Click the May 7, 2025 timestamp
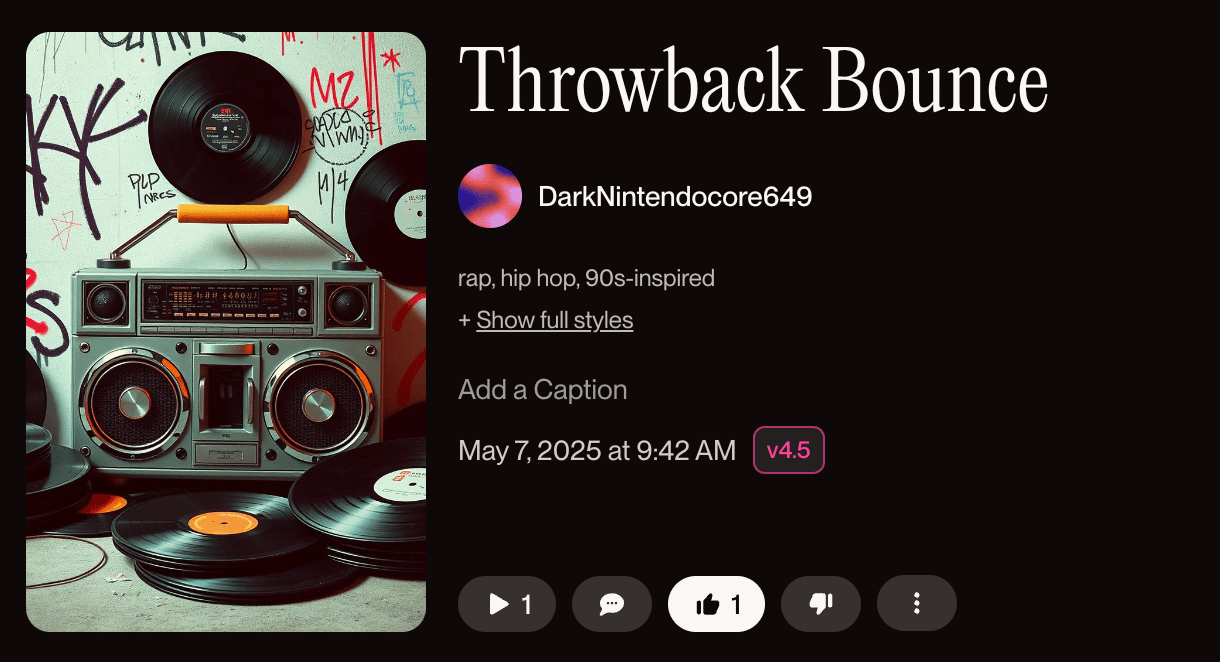Screen dimensions: 1220x662 point(597,451)
